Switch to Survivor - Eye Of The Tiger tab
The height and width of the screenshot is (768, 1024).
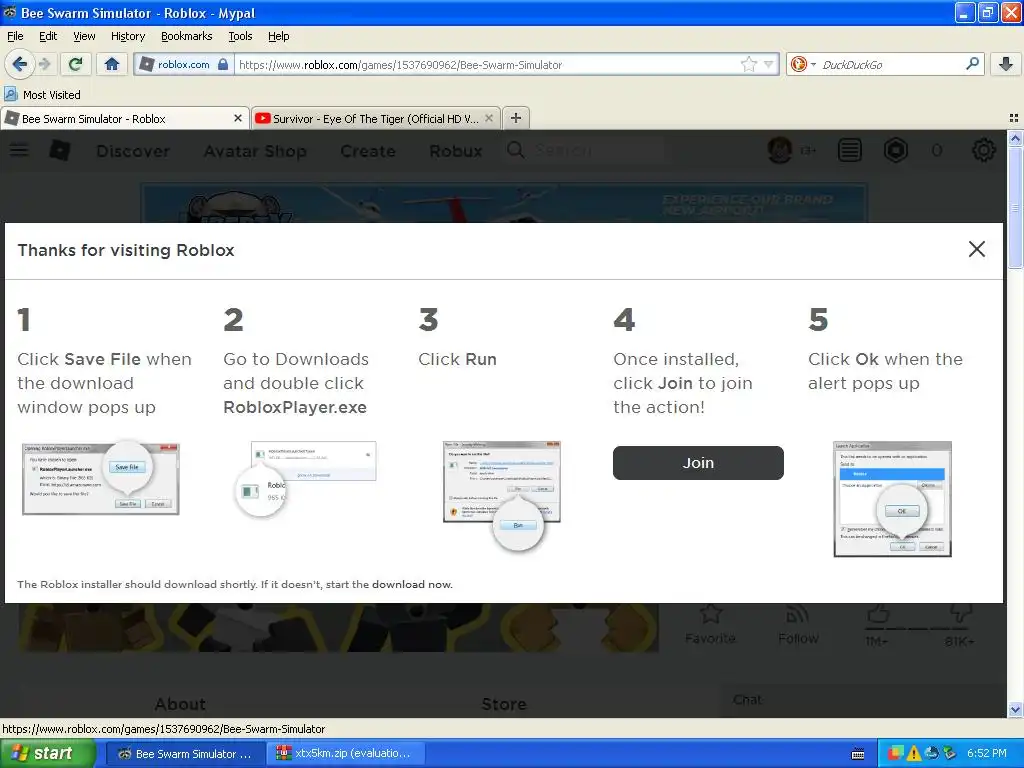pos(376,118)
